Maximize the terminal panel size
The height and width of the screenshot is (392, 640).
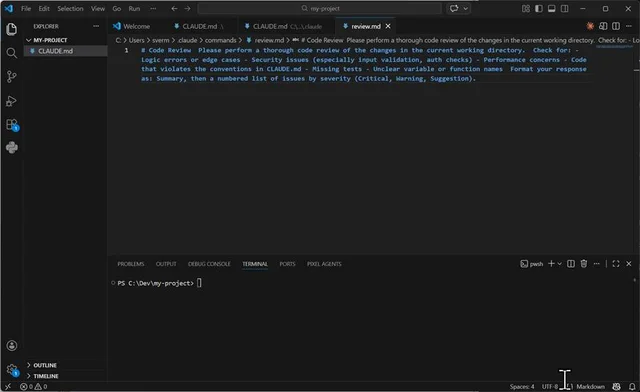pyautogui.click(x=616, y=264)
